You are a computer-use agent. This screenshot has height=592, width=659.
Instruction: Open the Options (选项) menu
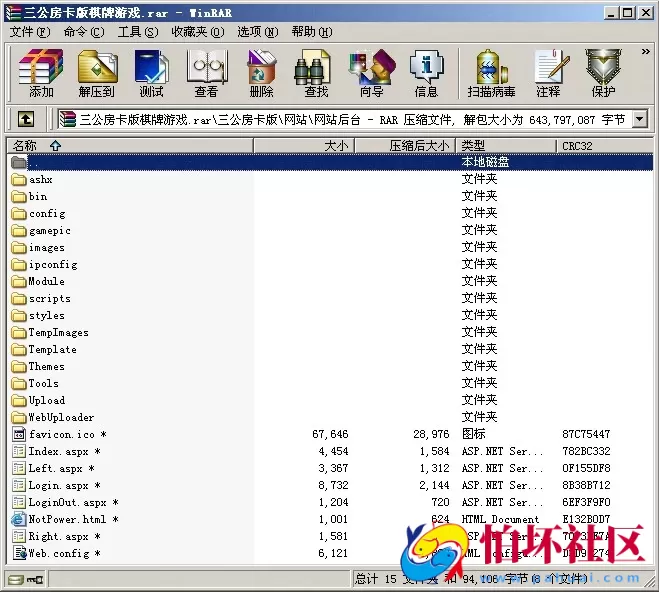(258, 32)
